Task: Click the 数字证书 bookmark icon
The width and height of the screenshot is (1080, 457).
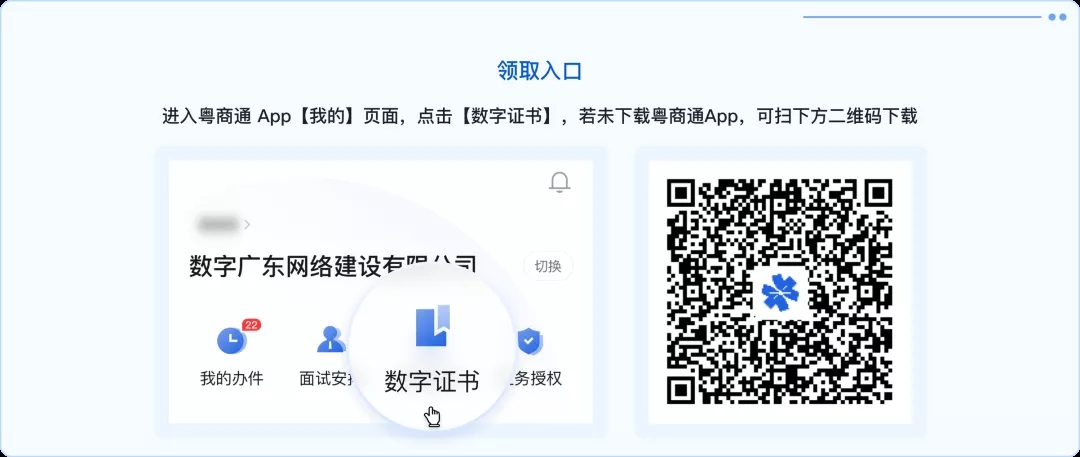Action: tap(432, 325)
